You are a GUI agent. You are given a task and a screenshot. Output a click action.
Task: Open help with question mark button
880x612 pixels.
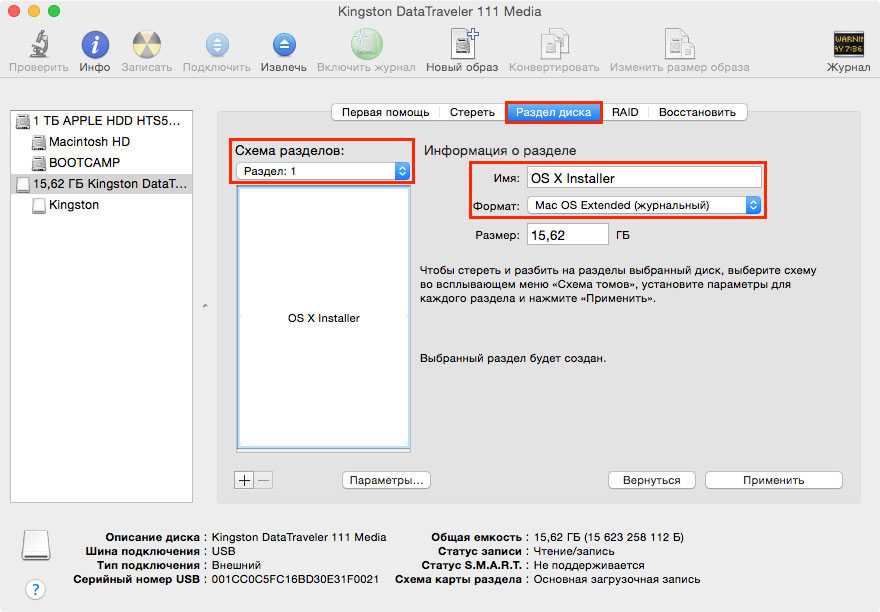(35, 590)
